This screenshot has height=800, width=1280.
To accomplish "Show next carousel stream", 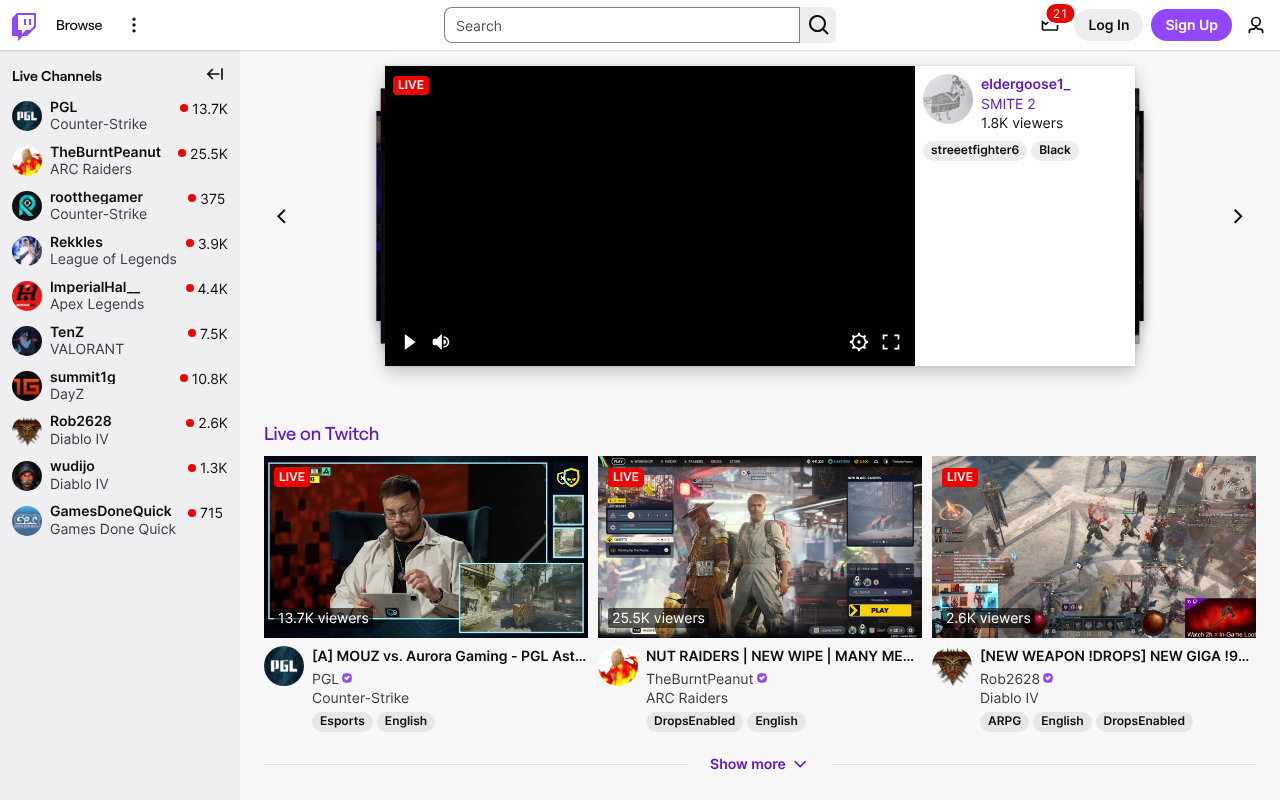I will (1238, 216).
